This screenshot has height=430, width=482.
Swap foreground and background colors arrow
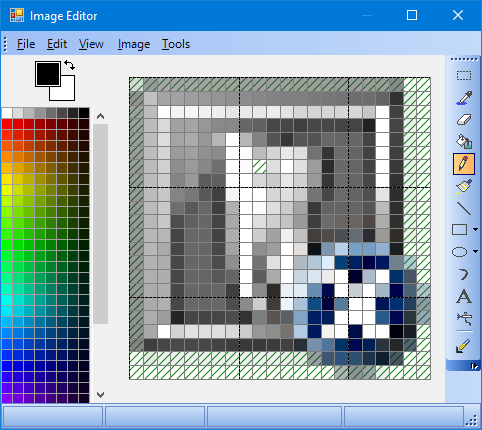click(69, 65)
